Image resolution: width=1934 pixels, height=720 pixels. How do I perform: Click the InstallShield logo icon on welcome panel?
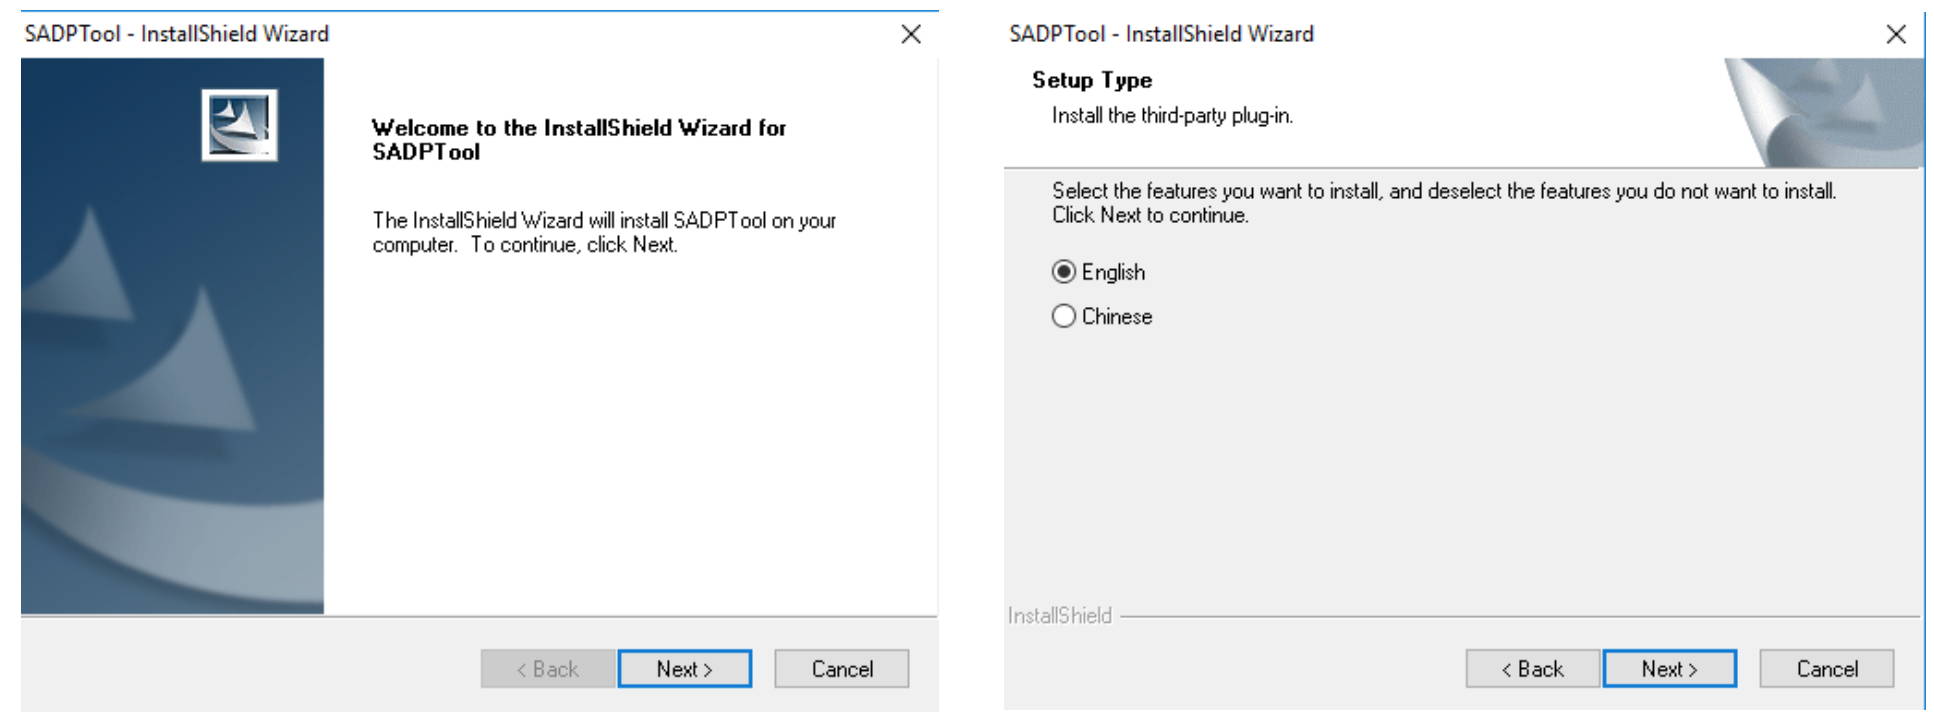(x=239, y=125)
